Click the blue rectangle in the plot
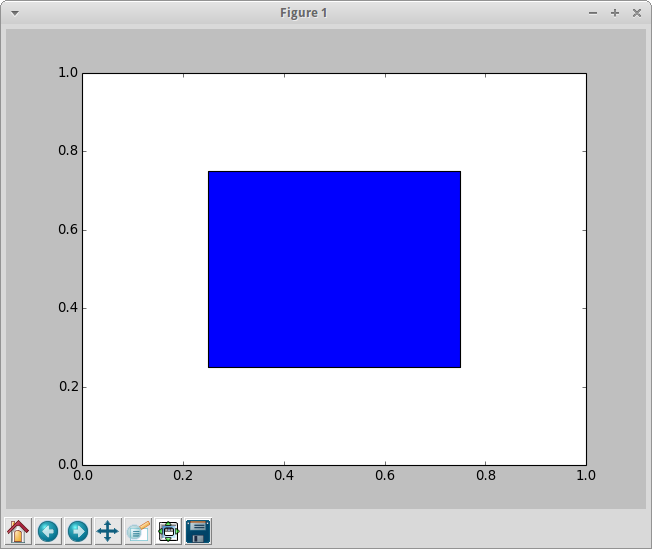This screenshot has height=549, width=652. click(334, 269)
